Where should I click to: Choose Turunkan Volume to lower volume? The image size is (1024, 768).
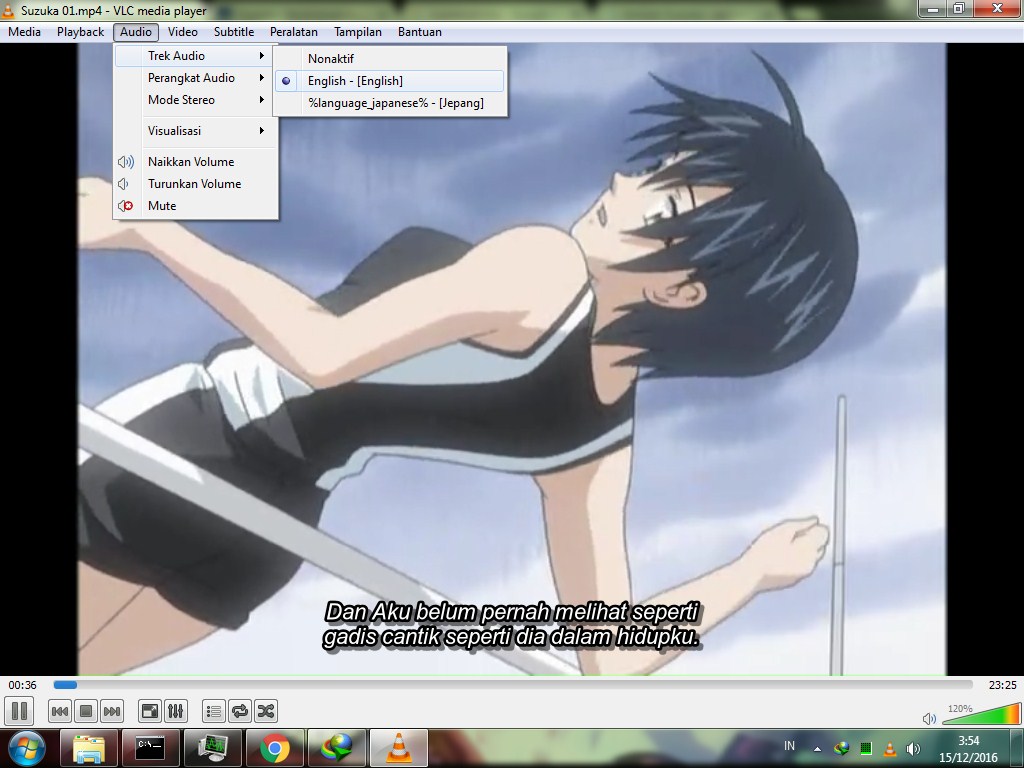coord(196,184)
